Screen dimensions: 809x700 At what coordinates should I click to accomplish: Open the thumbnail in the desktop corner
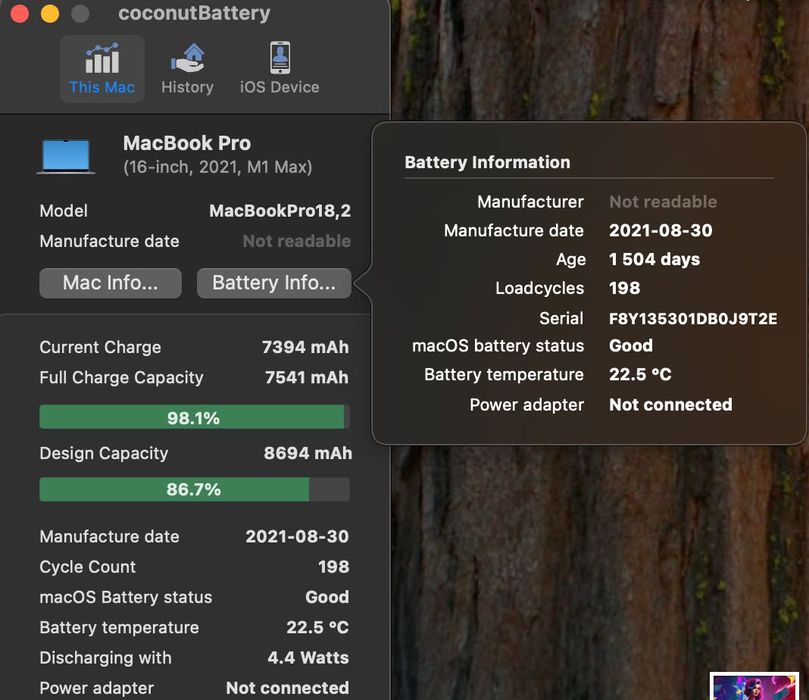pos(754,687)
